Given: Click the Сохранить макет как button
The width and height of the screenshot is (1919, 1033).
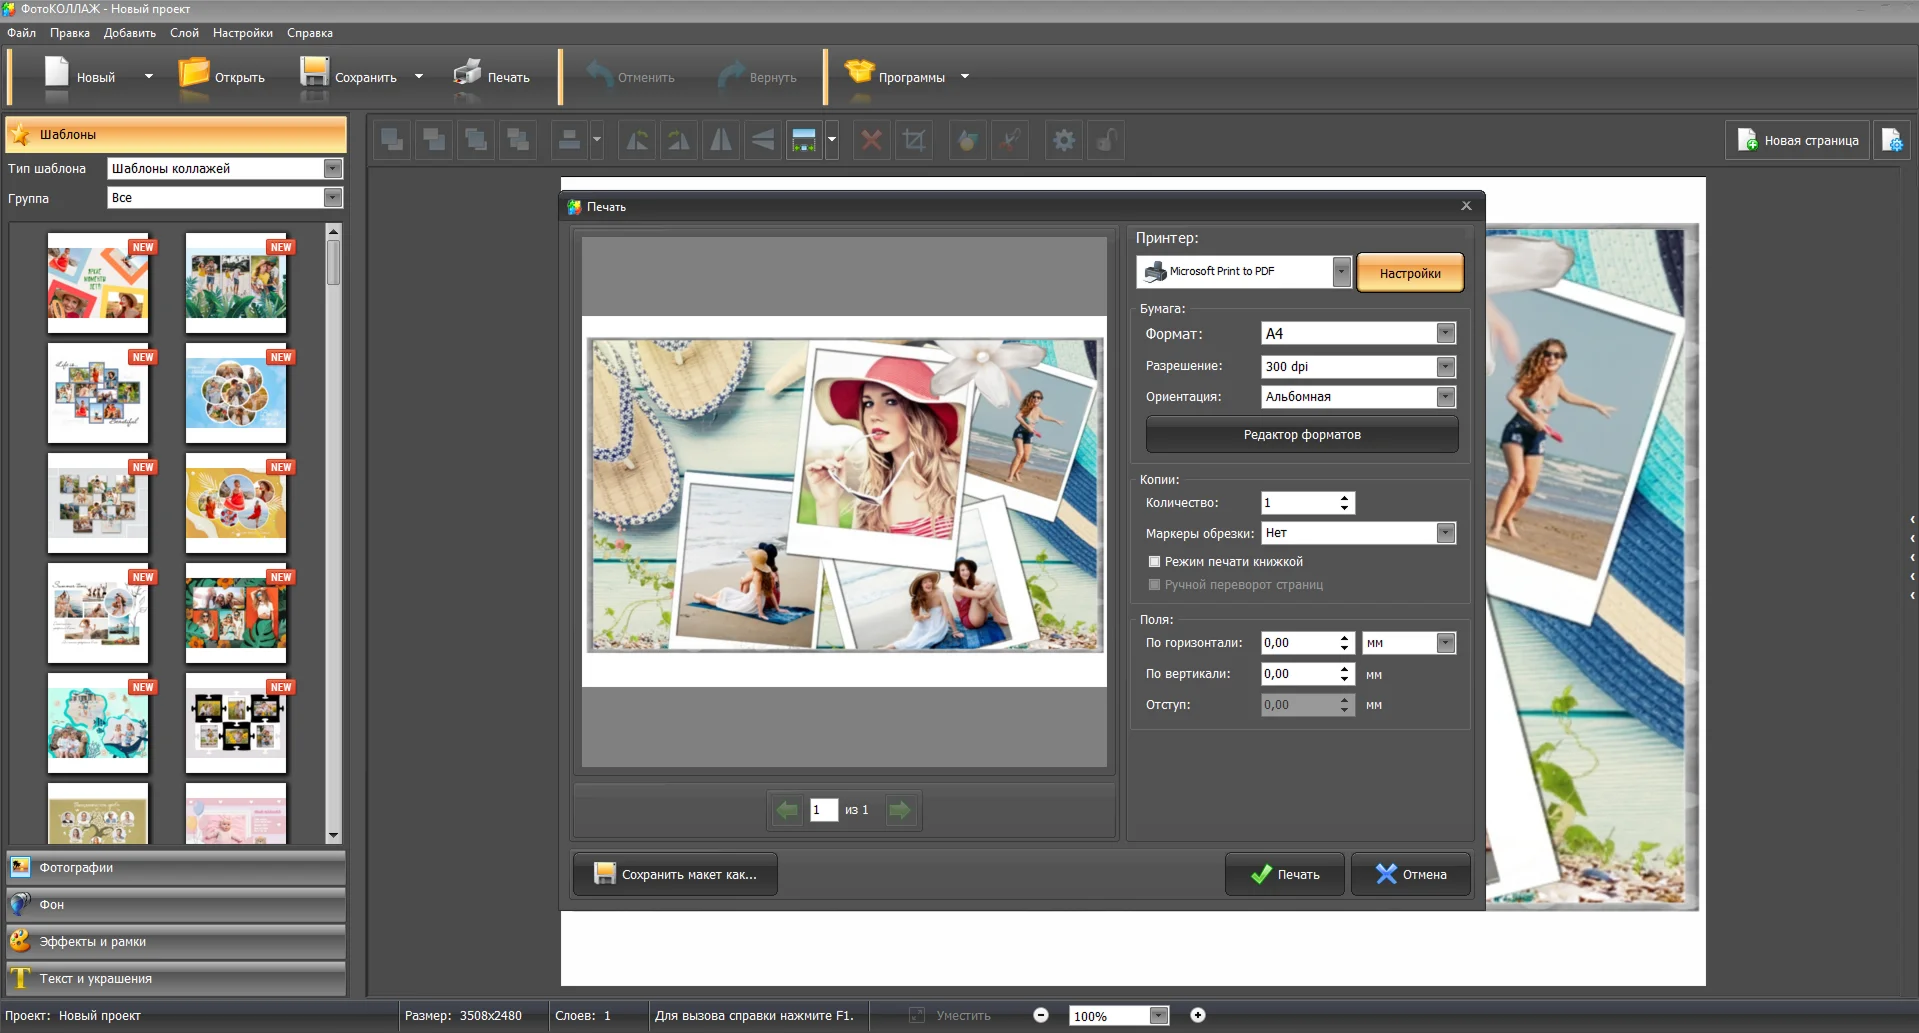Looking at the screenshot, I should tap(675, 874).
